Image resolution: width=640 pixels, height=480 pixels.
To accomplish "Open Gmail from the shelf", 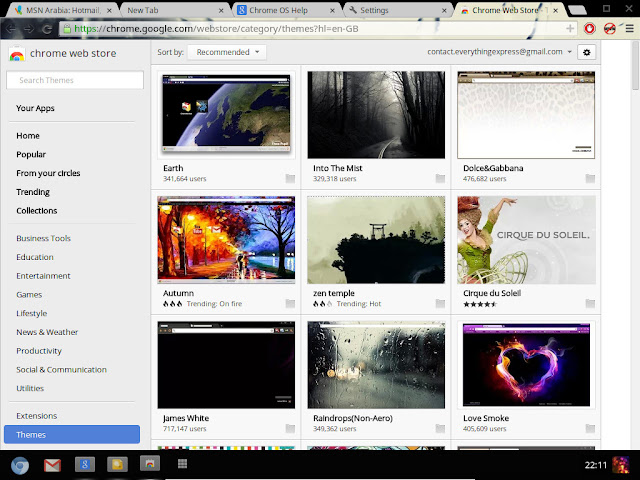I will click(52, 465).
